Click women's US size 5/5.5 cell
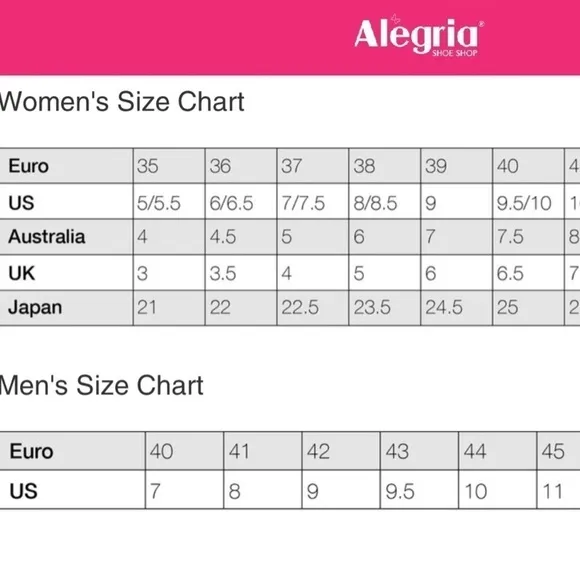Screen dimensions: 580x580 coord(169,201)
